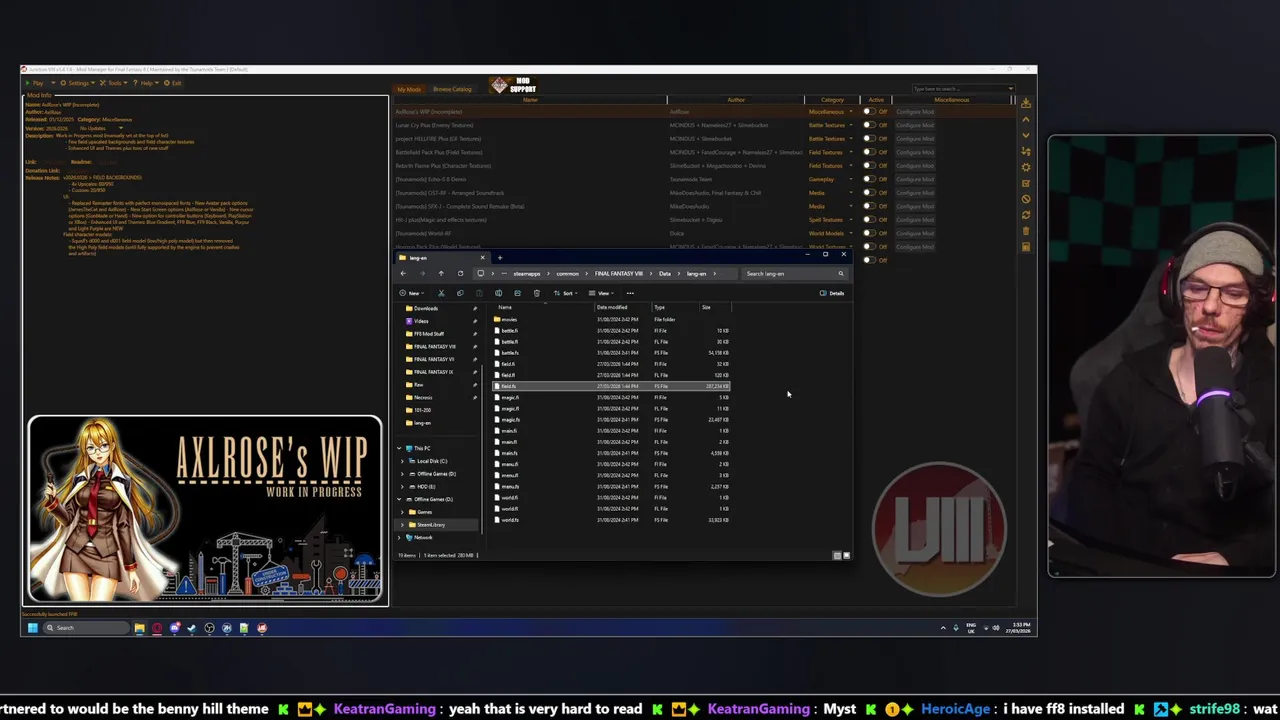Toggle Active switch for AxlRose's WIP mod
This screenshot has height=720, width=1280.
868,112
